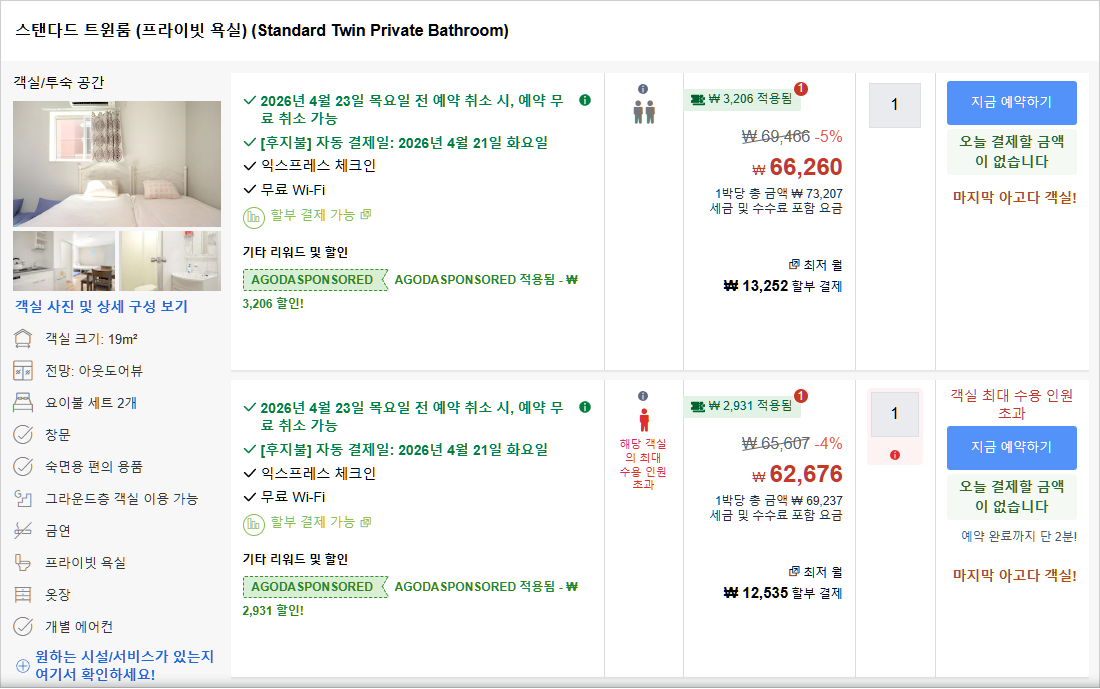Click the ₩2,931 적용됨 coupon tag

click(742, 406)
